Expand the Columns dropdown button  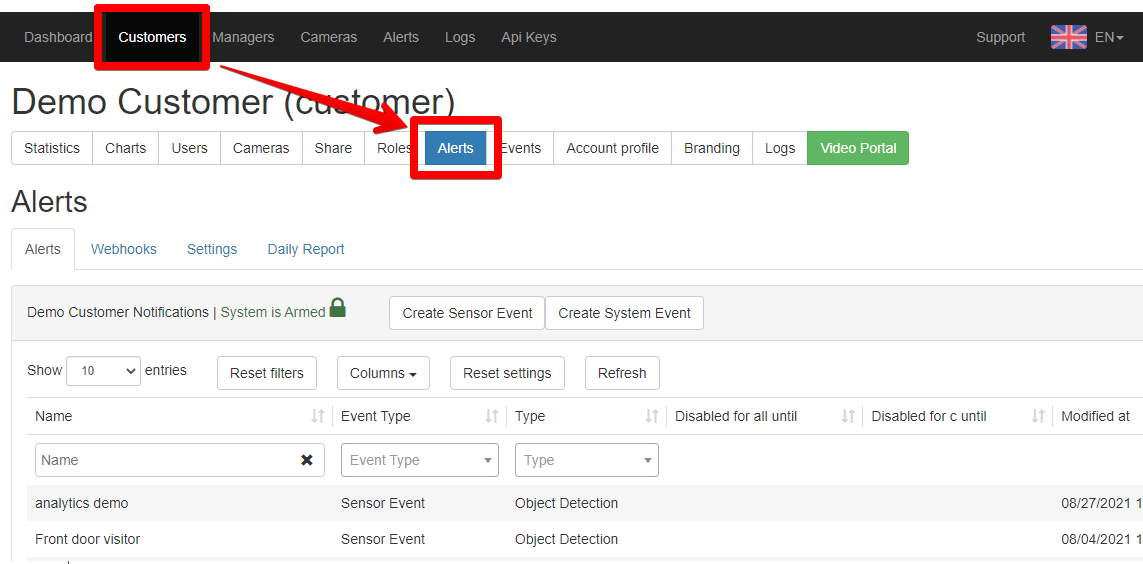pyautogui.click(x=383, y=373)
